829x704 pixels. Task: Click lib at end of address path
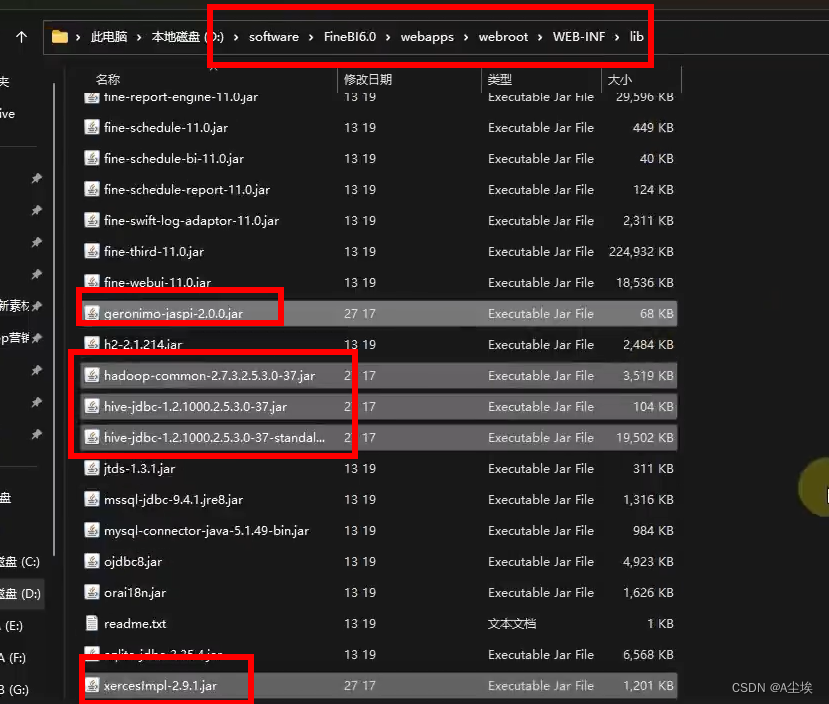(x=637, y=37)
